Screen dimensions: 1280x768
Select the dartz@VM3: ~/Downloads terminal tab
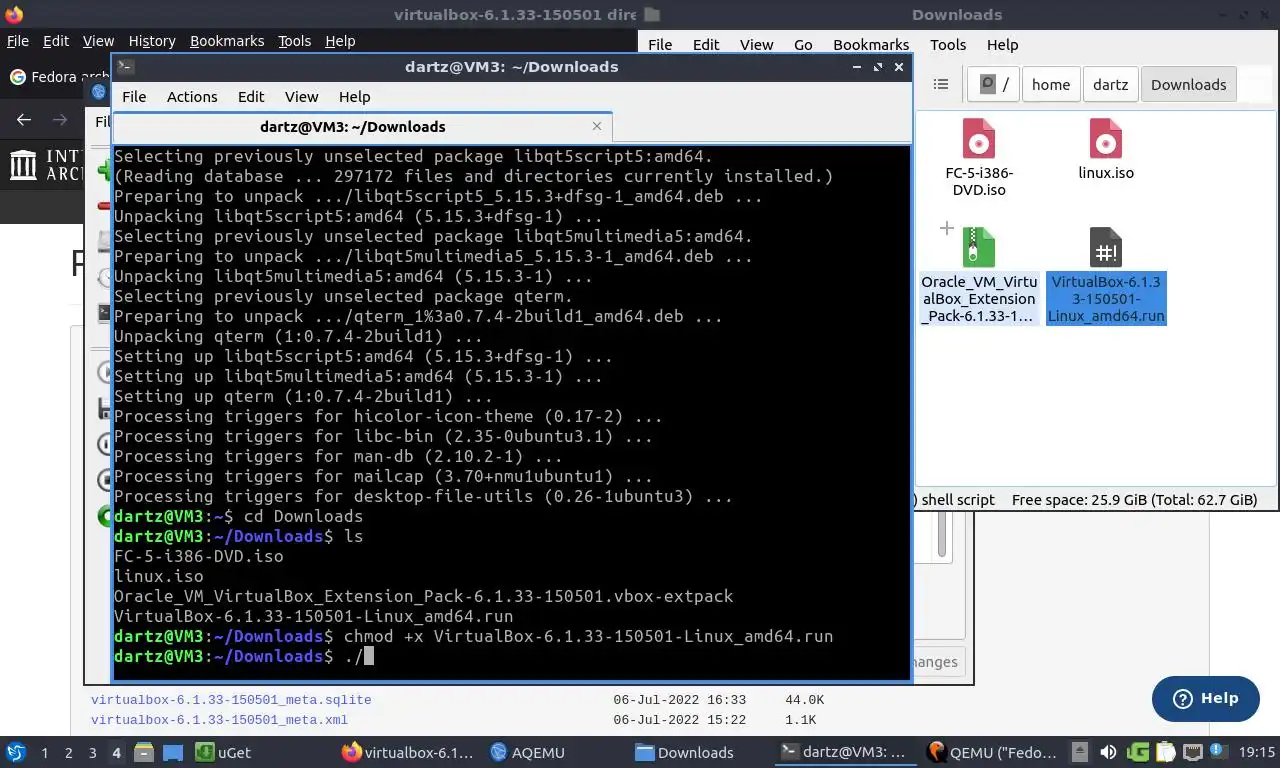point(362,127)
